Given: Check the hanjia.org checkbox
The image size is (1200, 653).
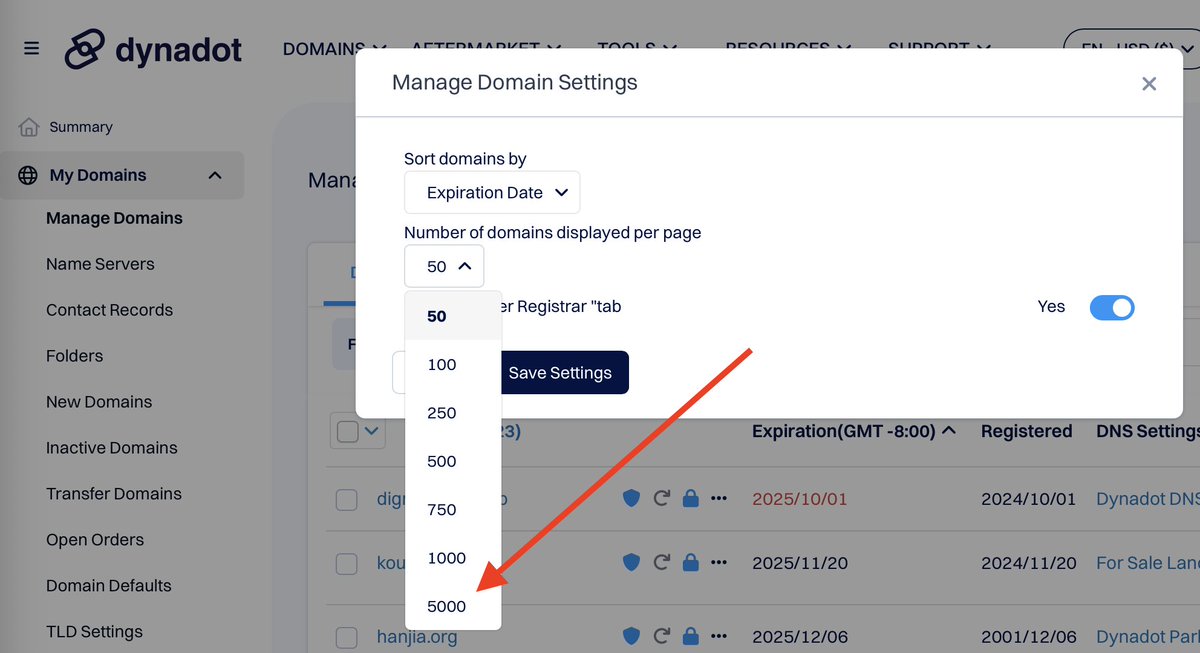Looking at the screenshot, I should pyautogui.click(x=346, y=637).
